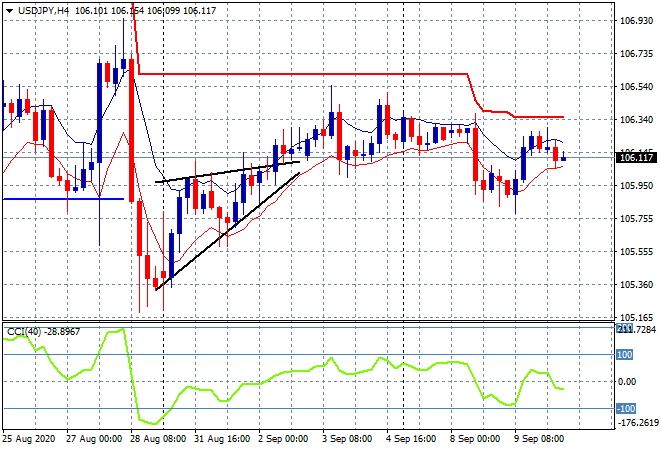Select the steep black rising trendline

point(227,232)
